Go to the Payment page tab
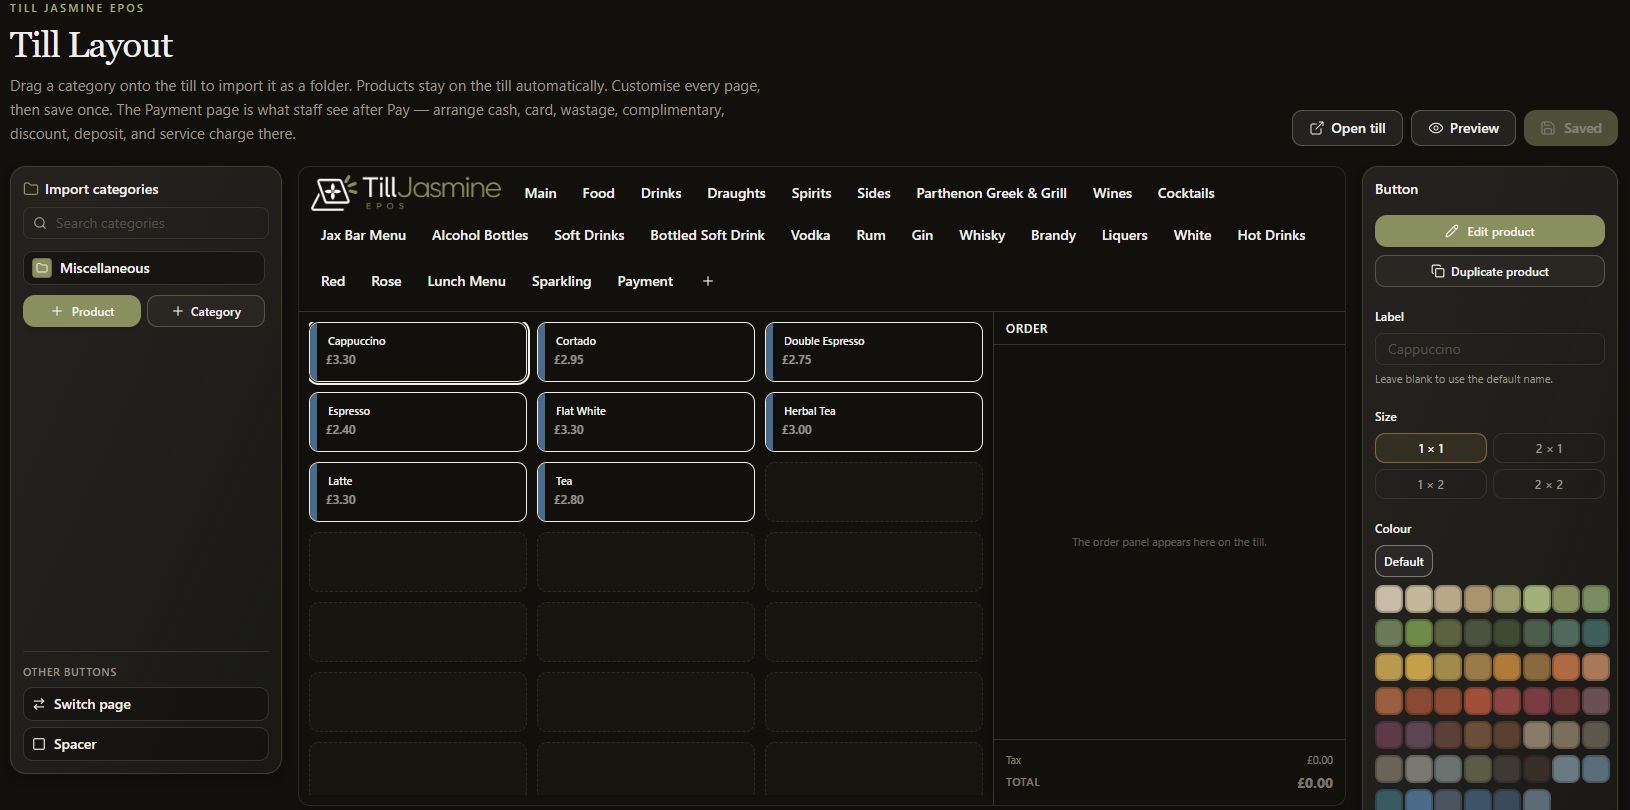Screen dimensions: 1630x810 pos(645,281)
